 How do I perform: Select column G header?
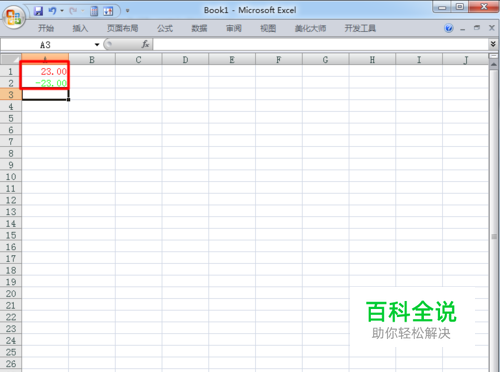(x=325, y=60)
